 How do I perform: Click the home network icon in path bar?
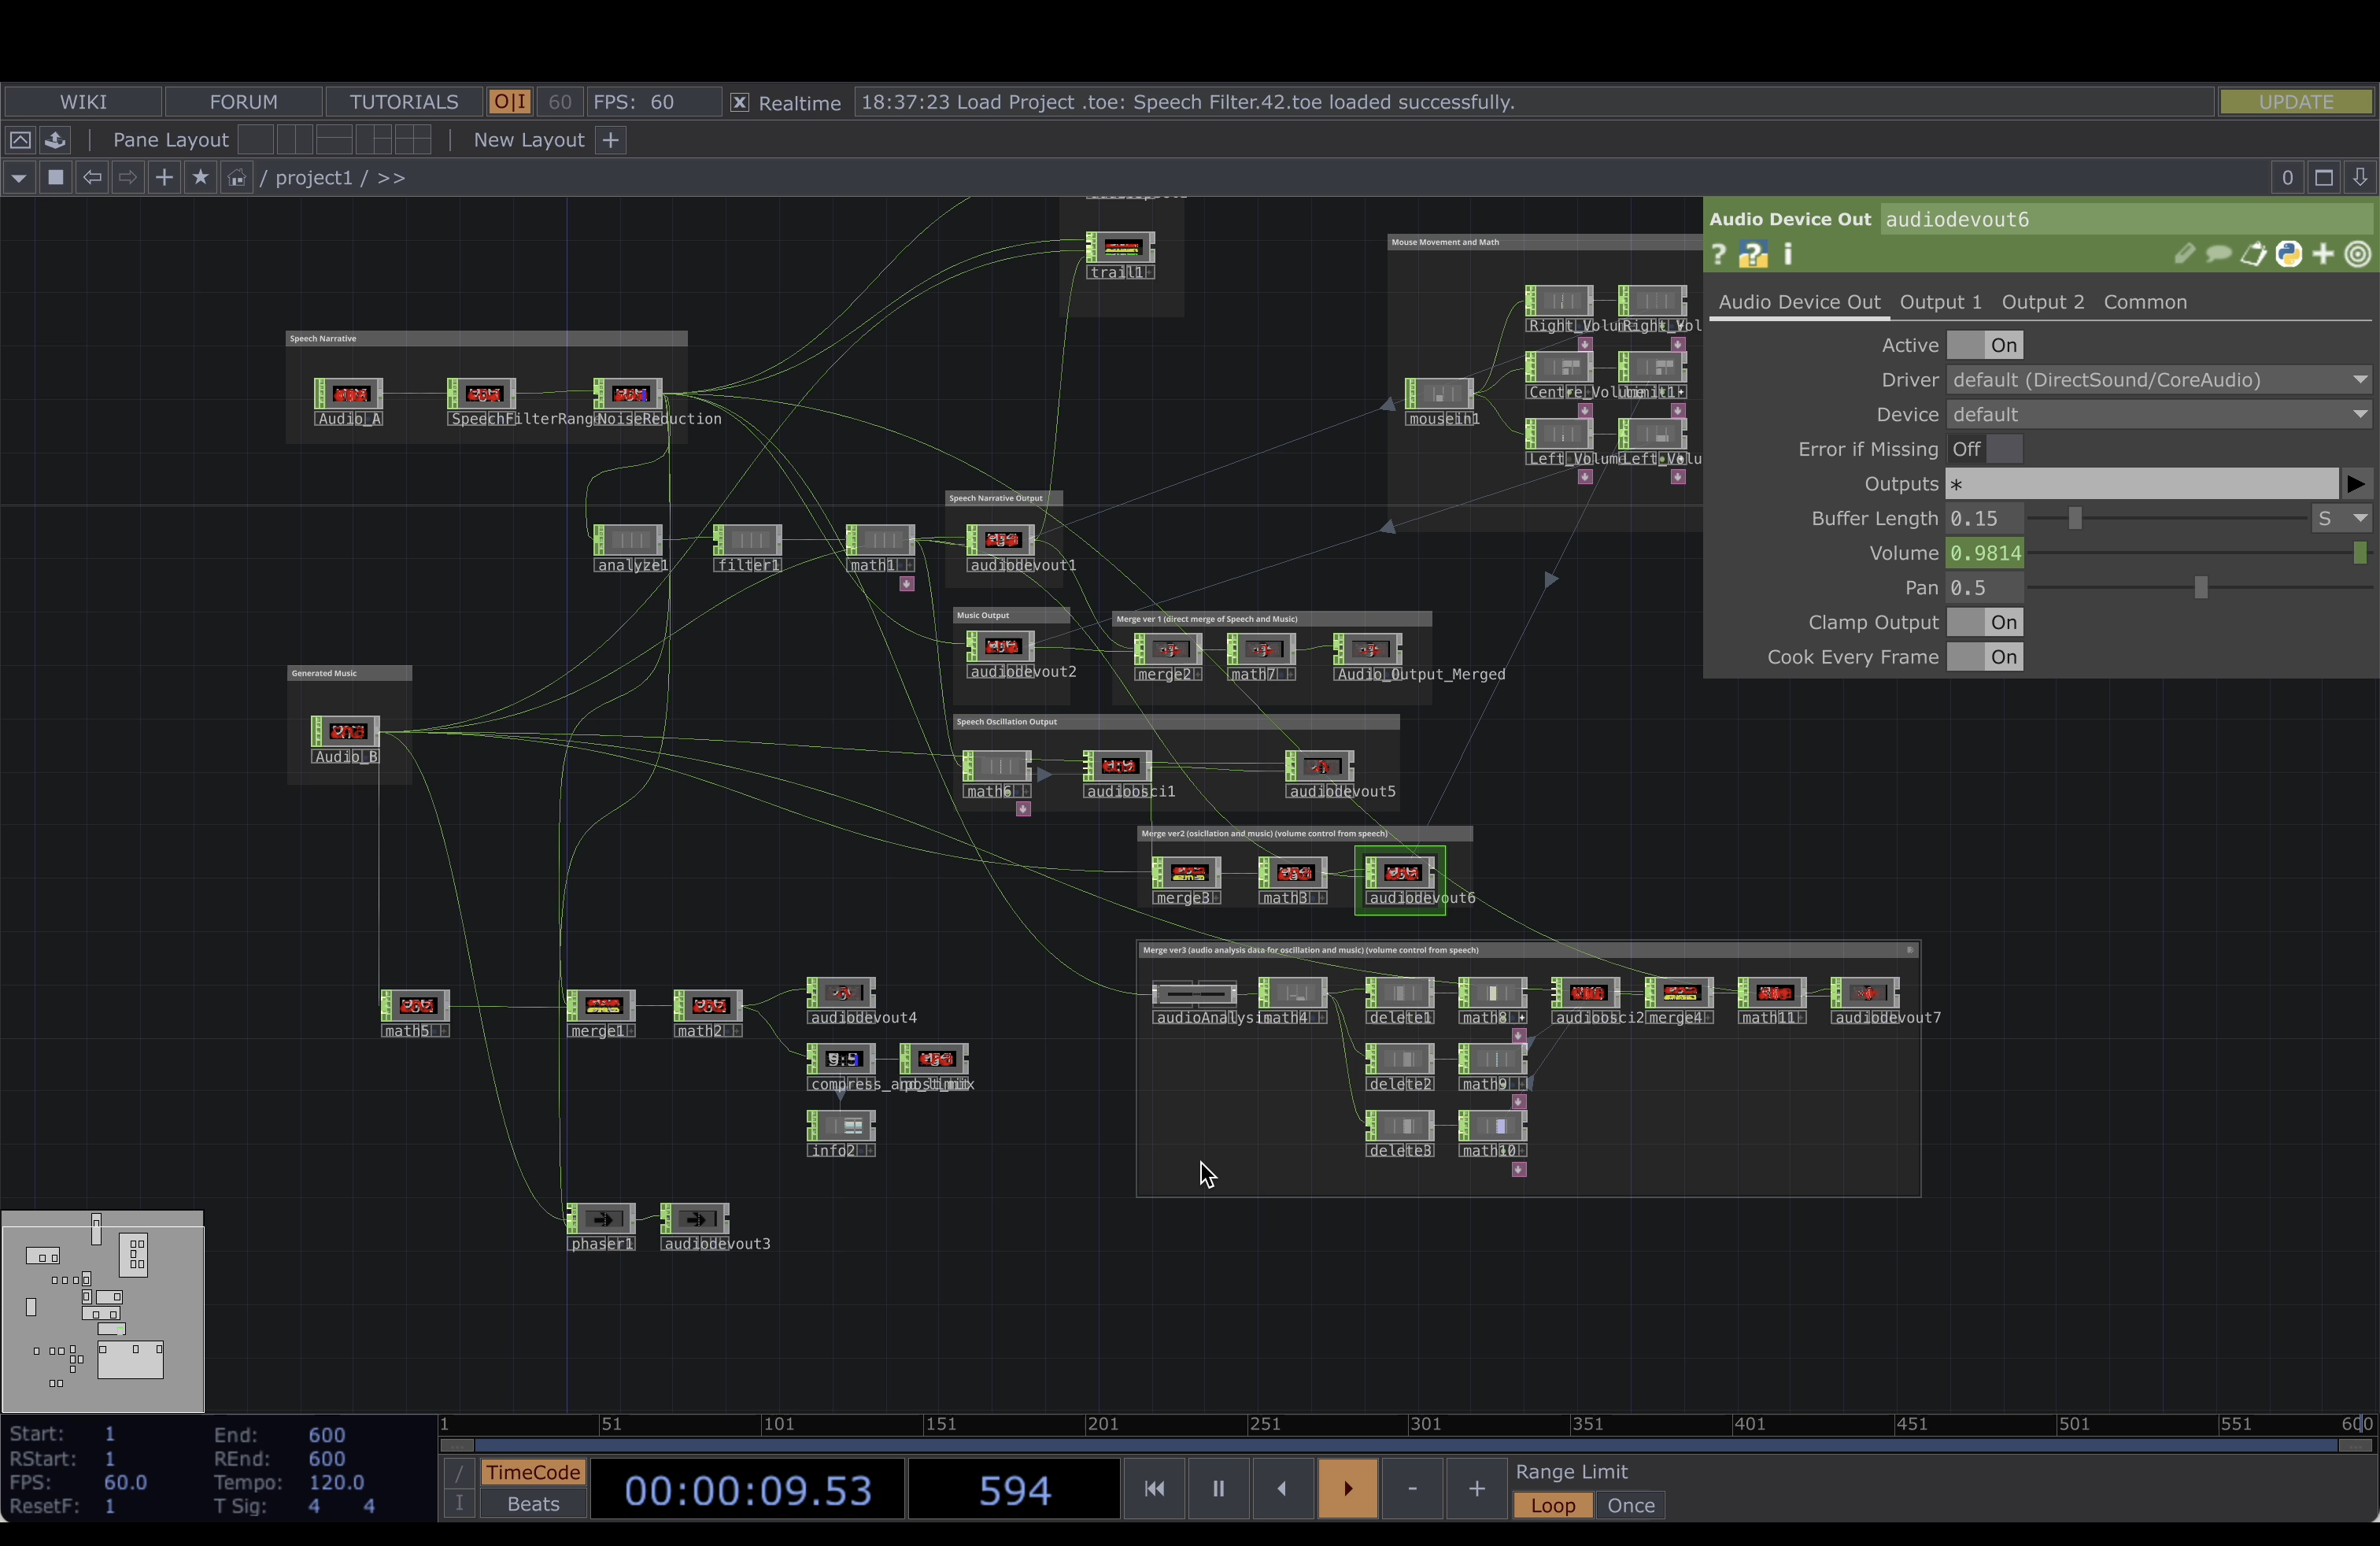236,178
